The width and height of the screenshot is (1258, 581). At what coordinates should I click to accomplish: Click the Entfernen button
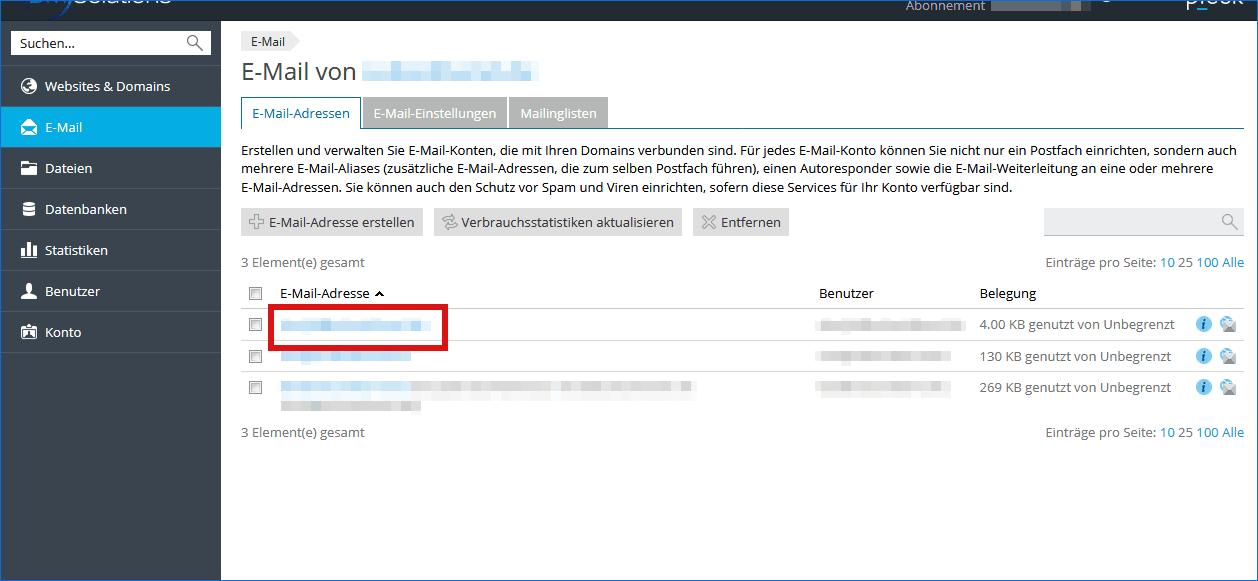coord(741,222)
